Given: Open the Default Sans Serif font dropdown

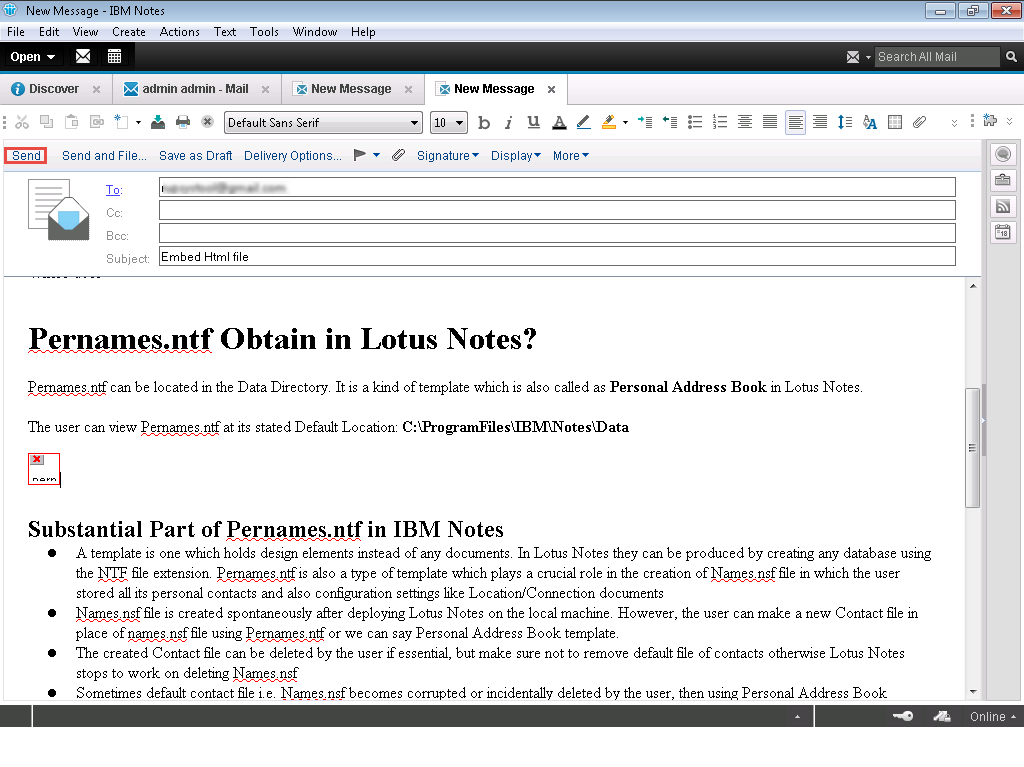Looking at the screenshot, I should (415, 123).
